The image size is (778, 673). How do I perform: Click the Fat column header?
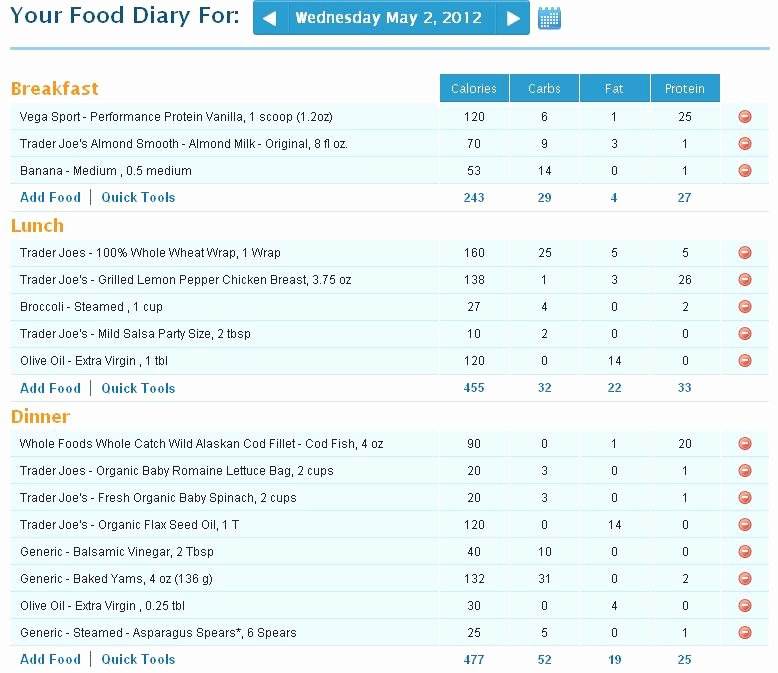(614, 88)
